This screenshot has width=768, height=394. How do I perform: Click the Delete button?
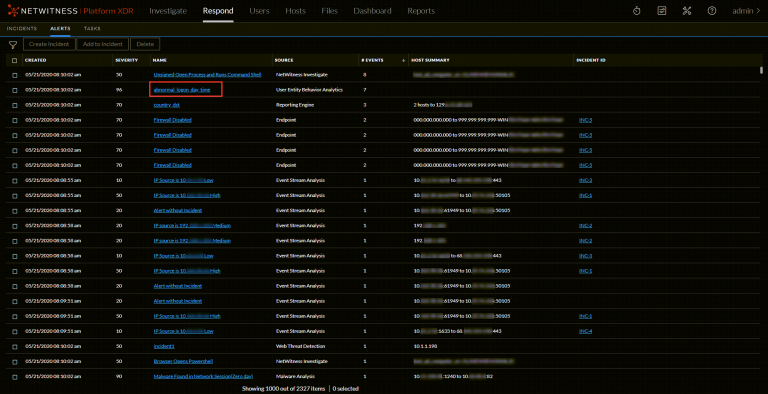(x=145, y=44)
